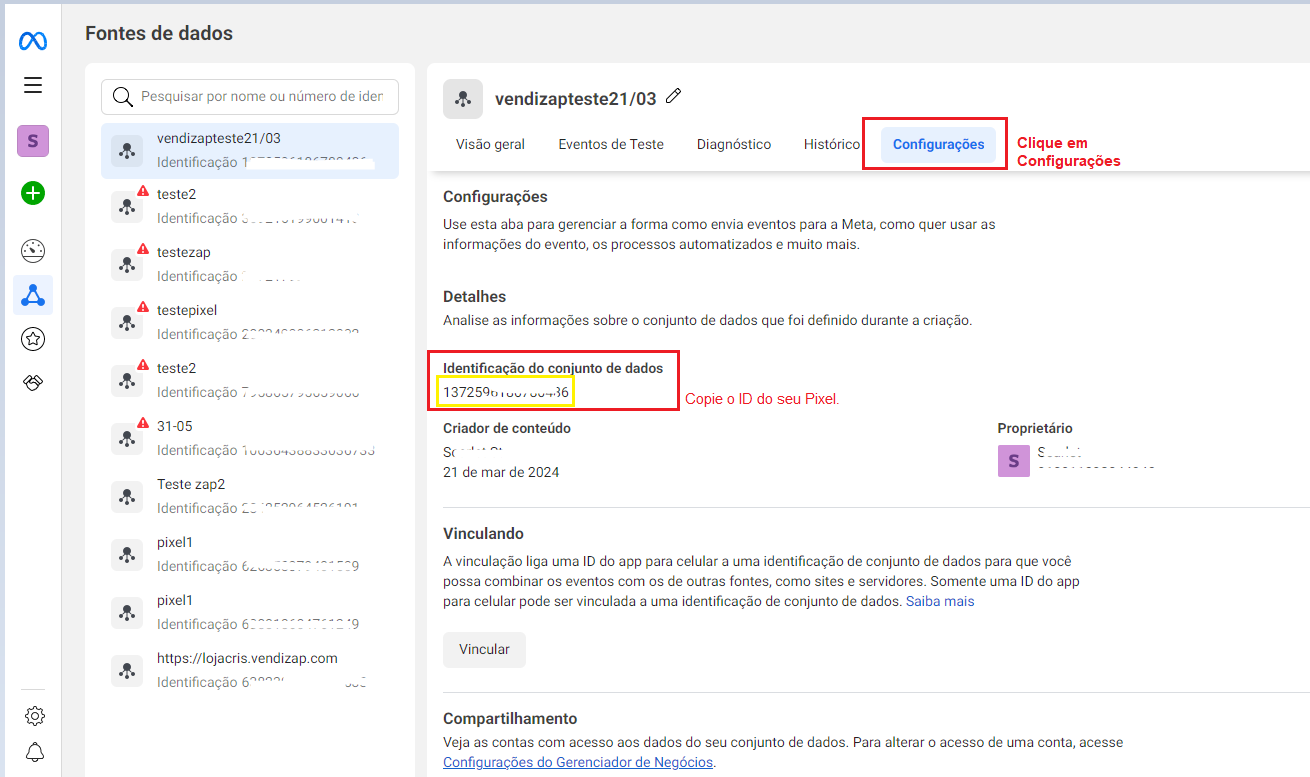Select the data sources triangle icon
This screenshot has height=777, width=1310.
[33, 295]
